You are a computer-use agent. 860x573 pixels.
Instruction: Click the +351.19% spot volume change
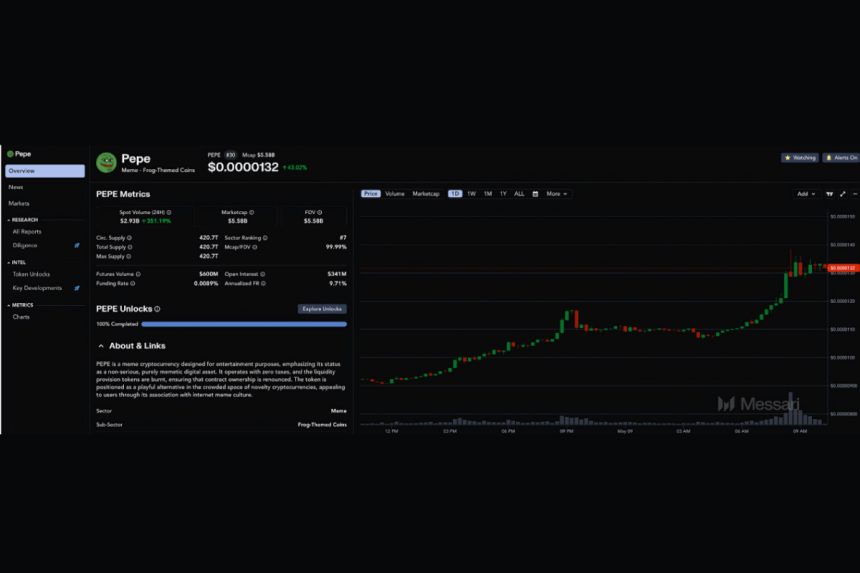[157, 221]
